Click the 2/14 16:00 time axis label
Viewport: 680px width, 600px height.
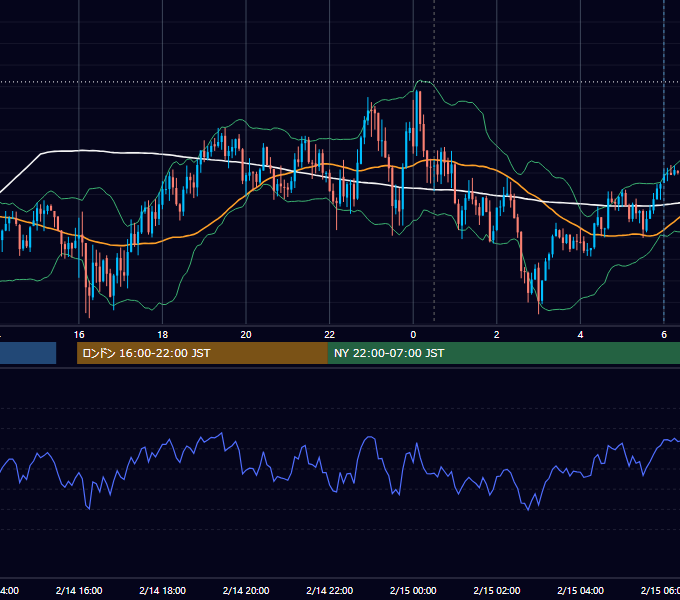tap(79, 590)
